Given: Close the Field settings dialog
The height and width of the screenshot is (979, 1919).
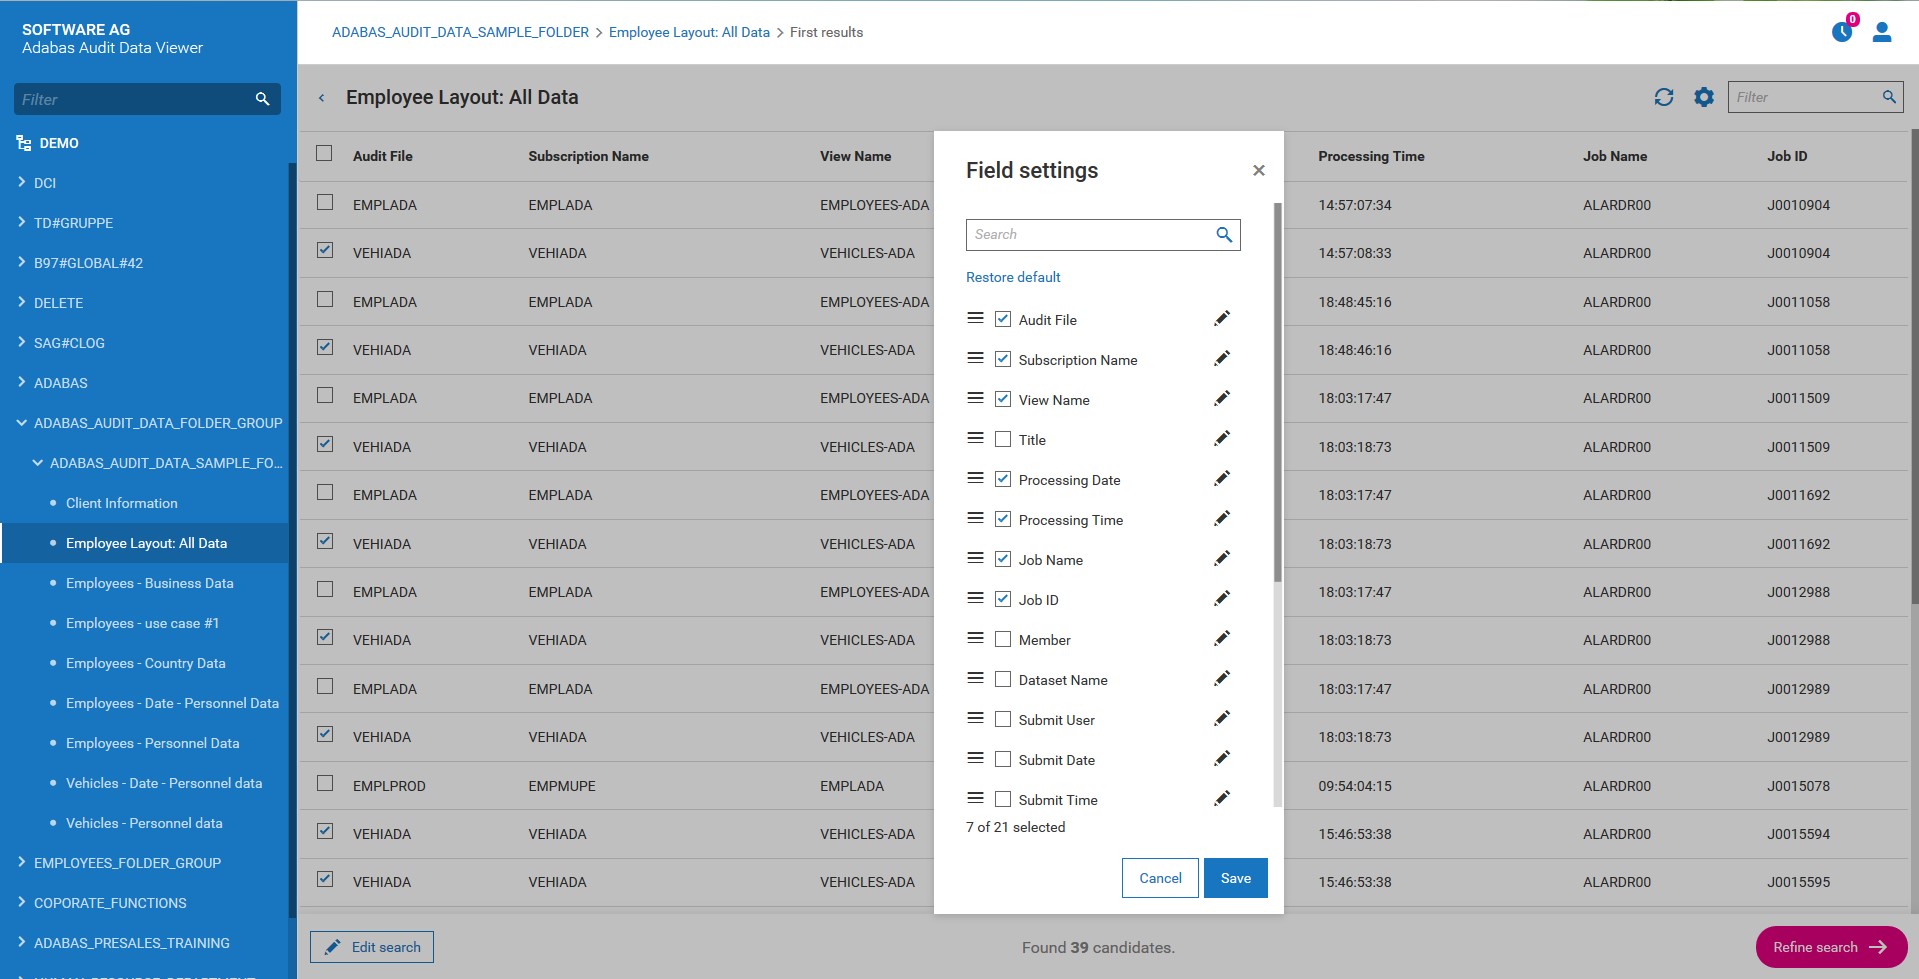Looking at the screenshot, I should (1259, 171).
